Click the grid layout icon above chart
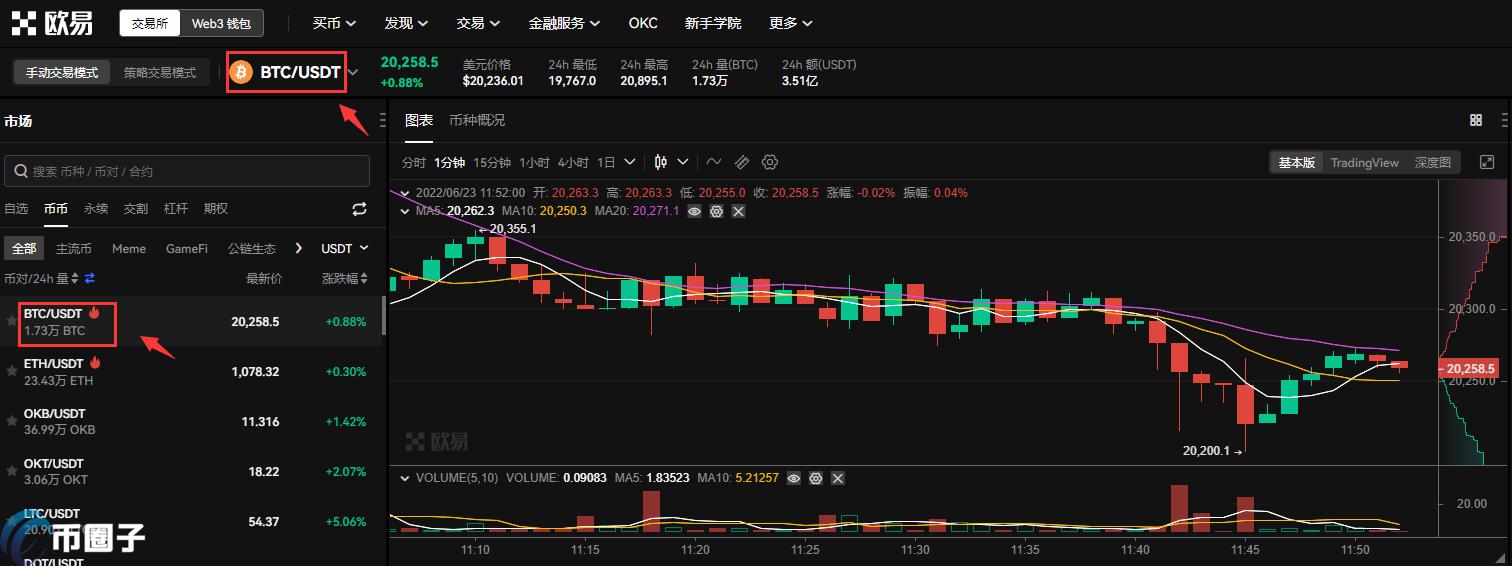1512x566 pixels. click(x=1476, y=120)
